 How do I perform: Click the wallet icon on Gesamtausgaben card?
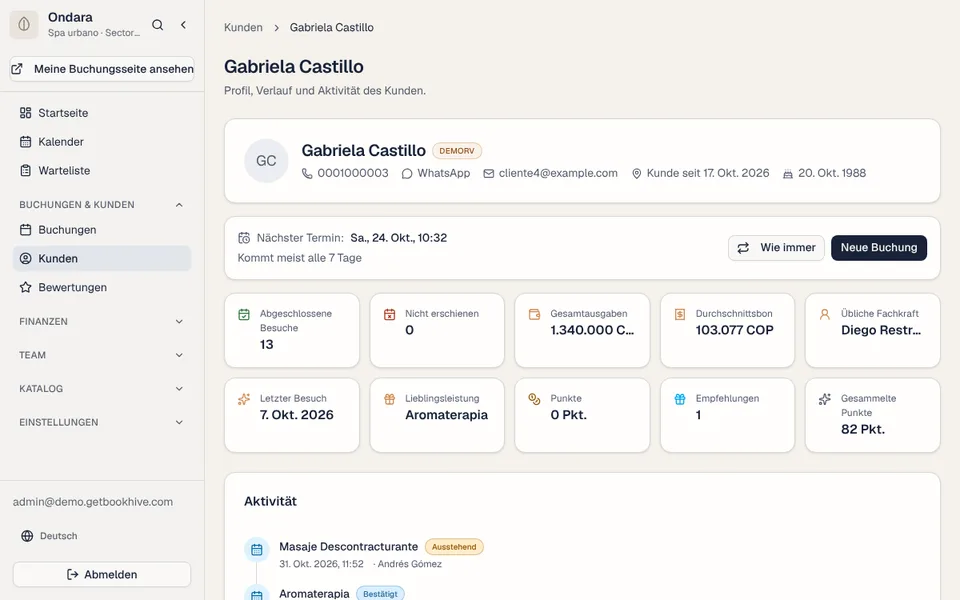534,314
